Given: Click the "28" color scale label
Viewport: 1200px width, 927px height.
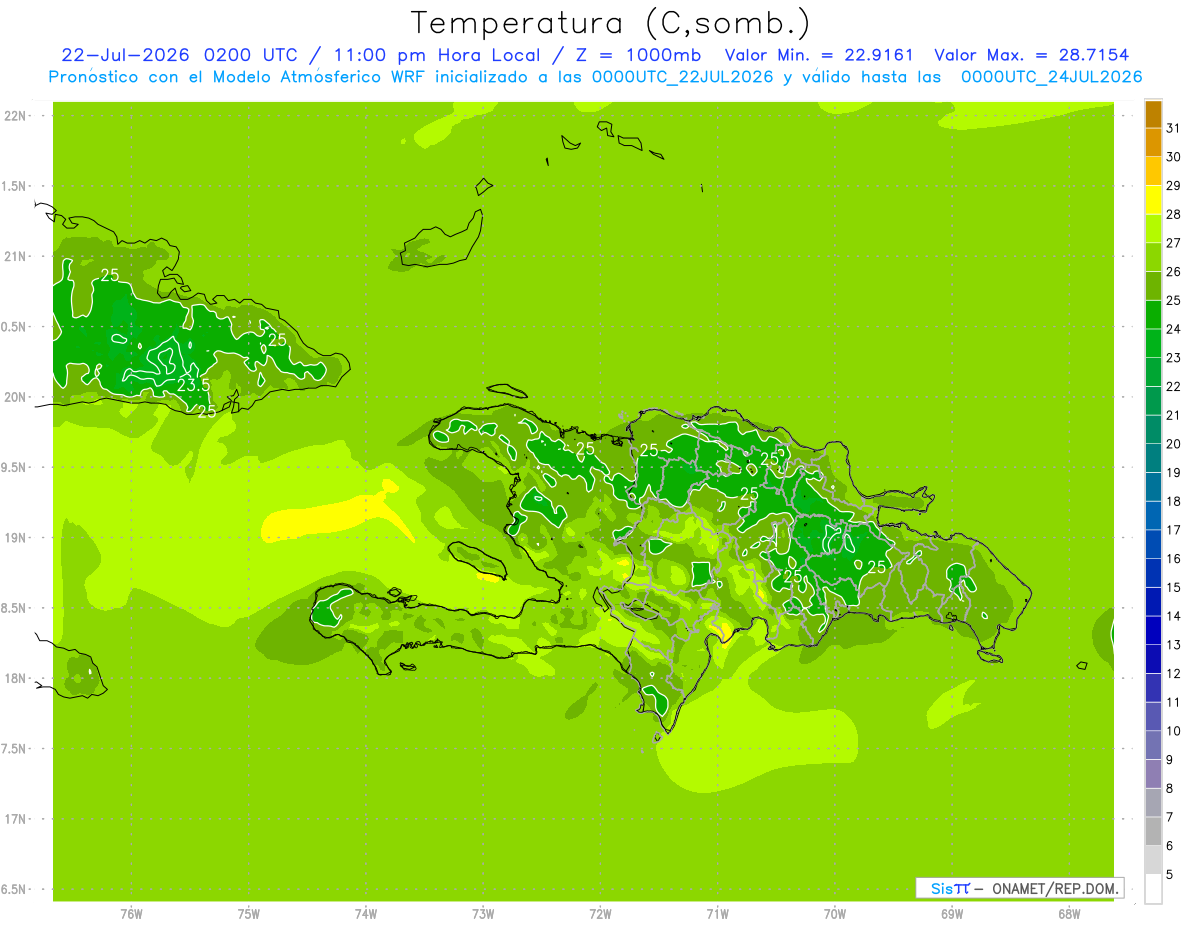Looking at the screenshot, I should pyautogui.click(x=1173, y=214).
